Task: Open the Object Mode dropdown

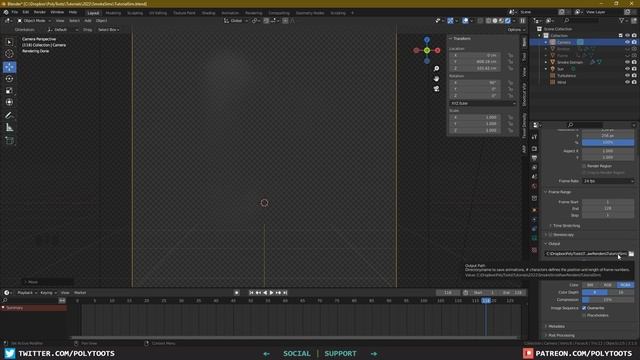Action: coord(34,20)
